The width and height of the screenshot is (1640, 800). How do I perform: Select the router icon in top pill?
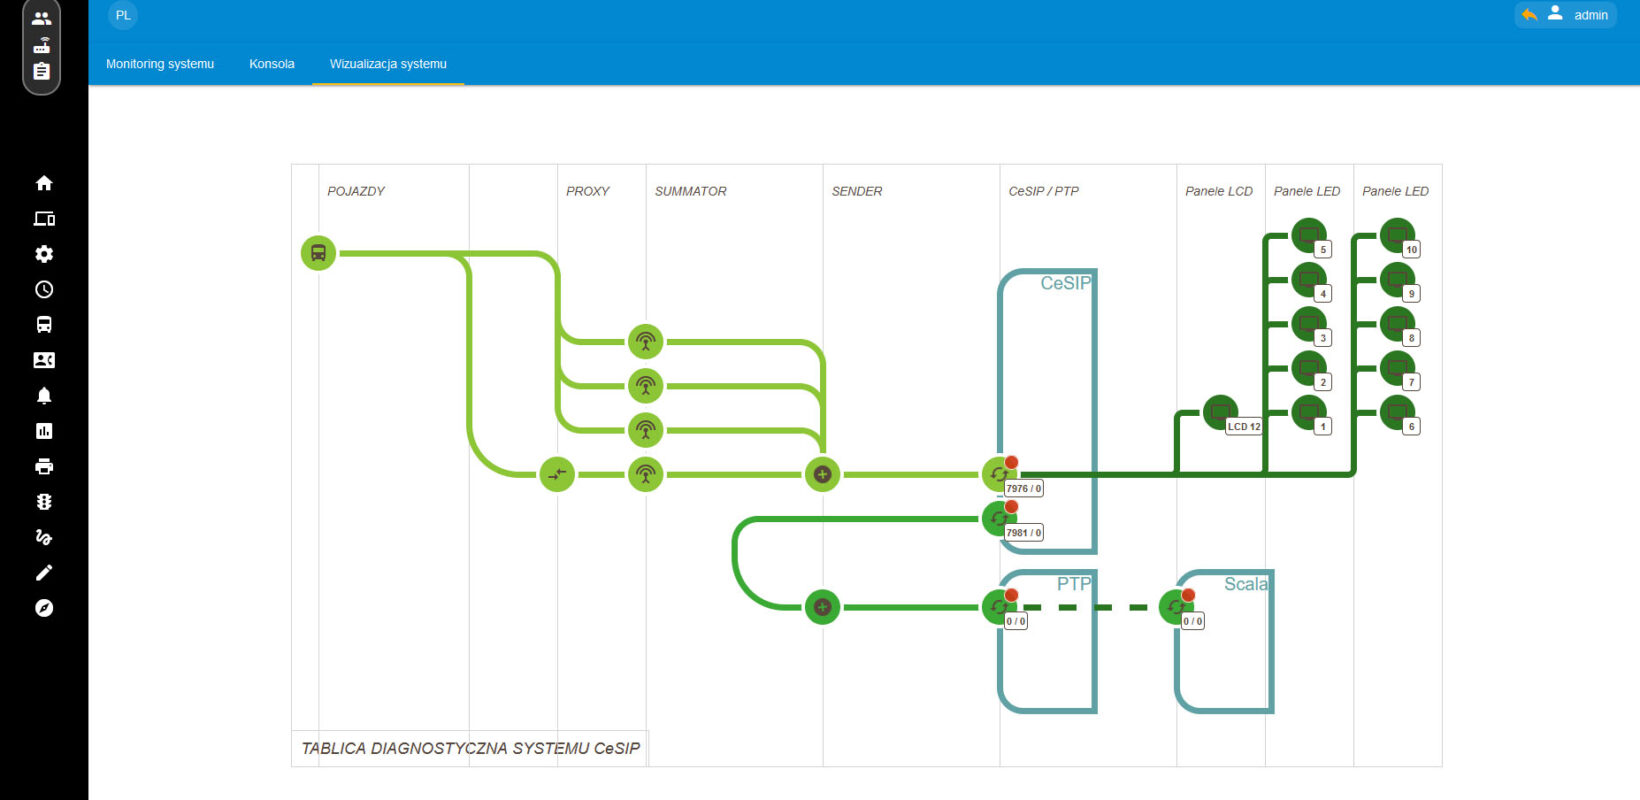[x=41, y=45]
